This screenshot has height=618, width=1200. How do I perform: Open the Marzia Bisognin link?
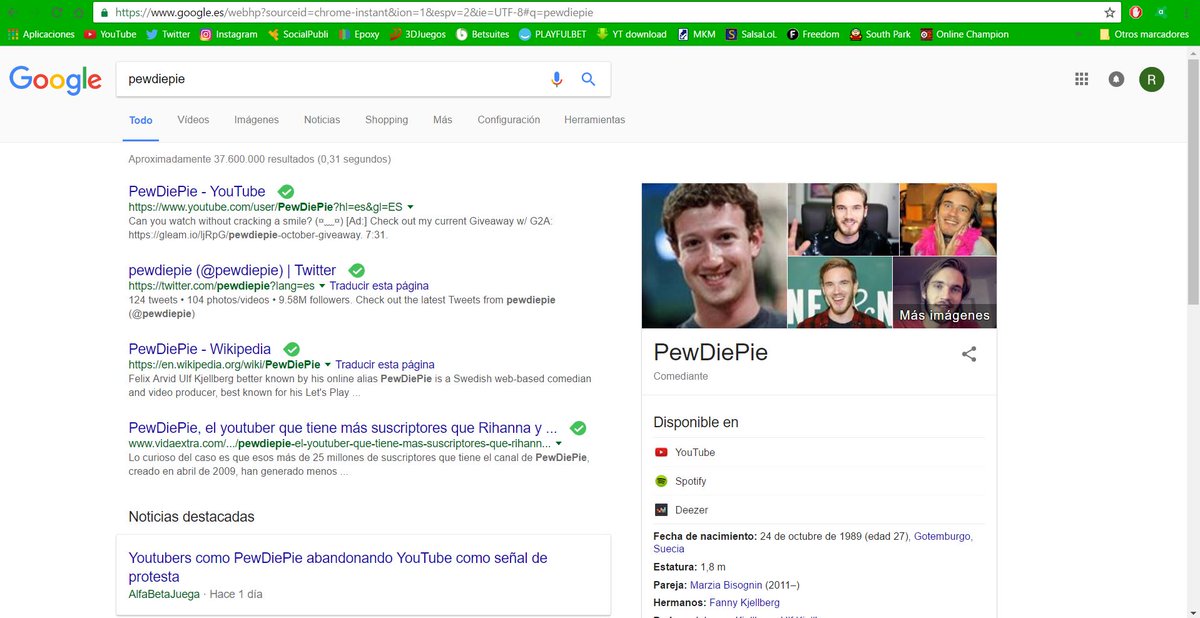point(726,585)
